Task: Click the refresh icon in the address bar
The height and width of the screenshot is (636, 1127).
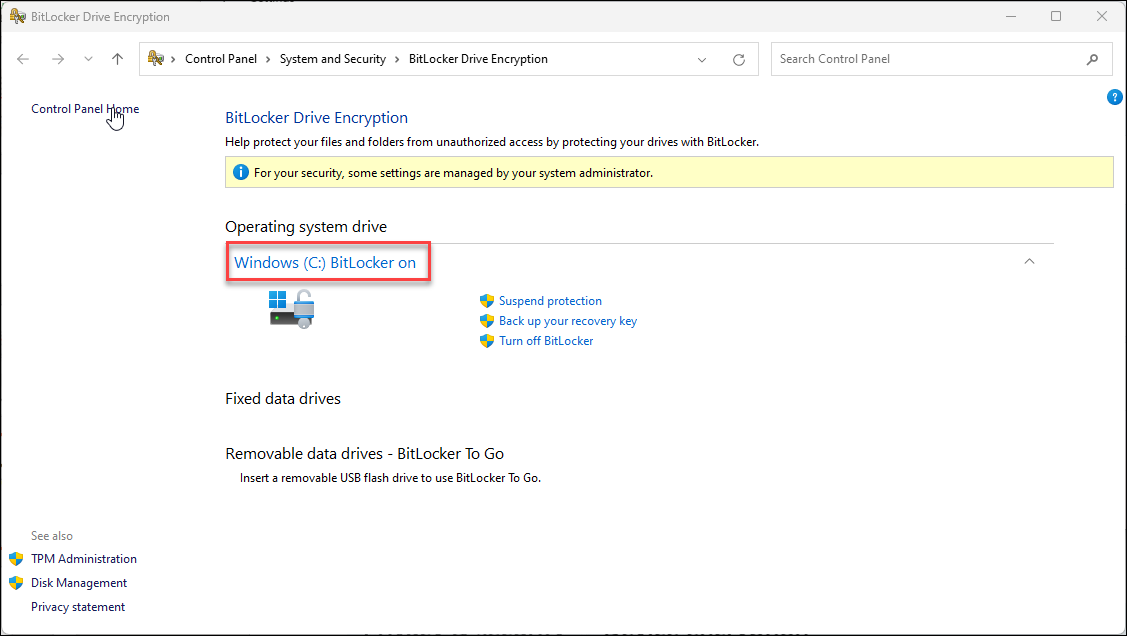Action: pos(739,59)
